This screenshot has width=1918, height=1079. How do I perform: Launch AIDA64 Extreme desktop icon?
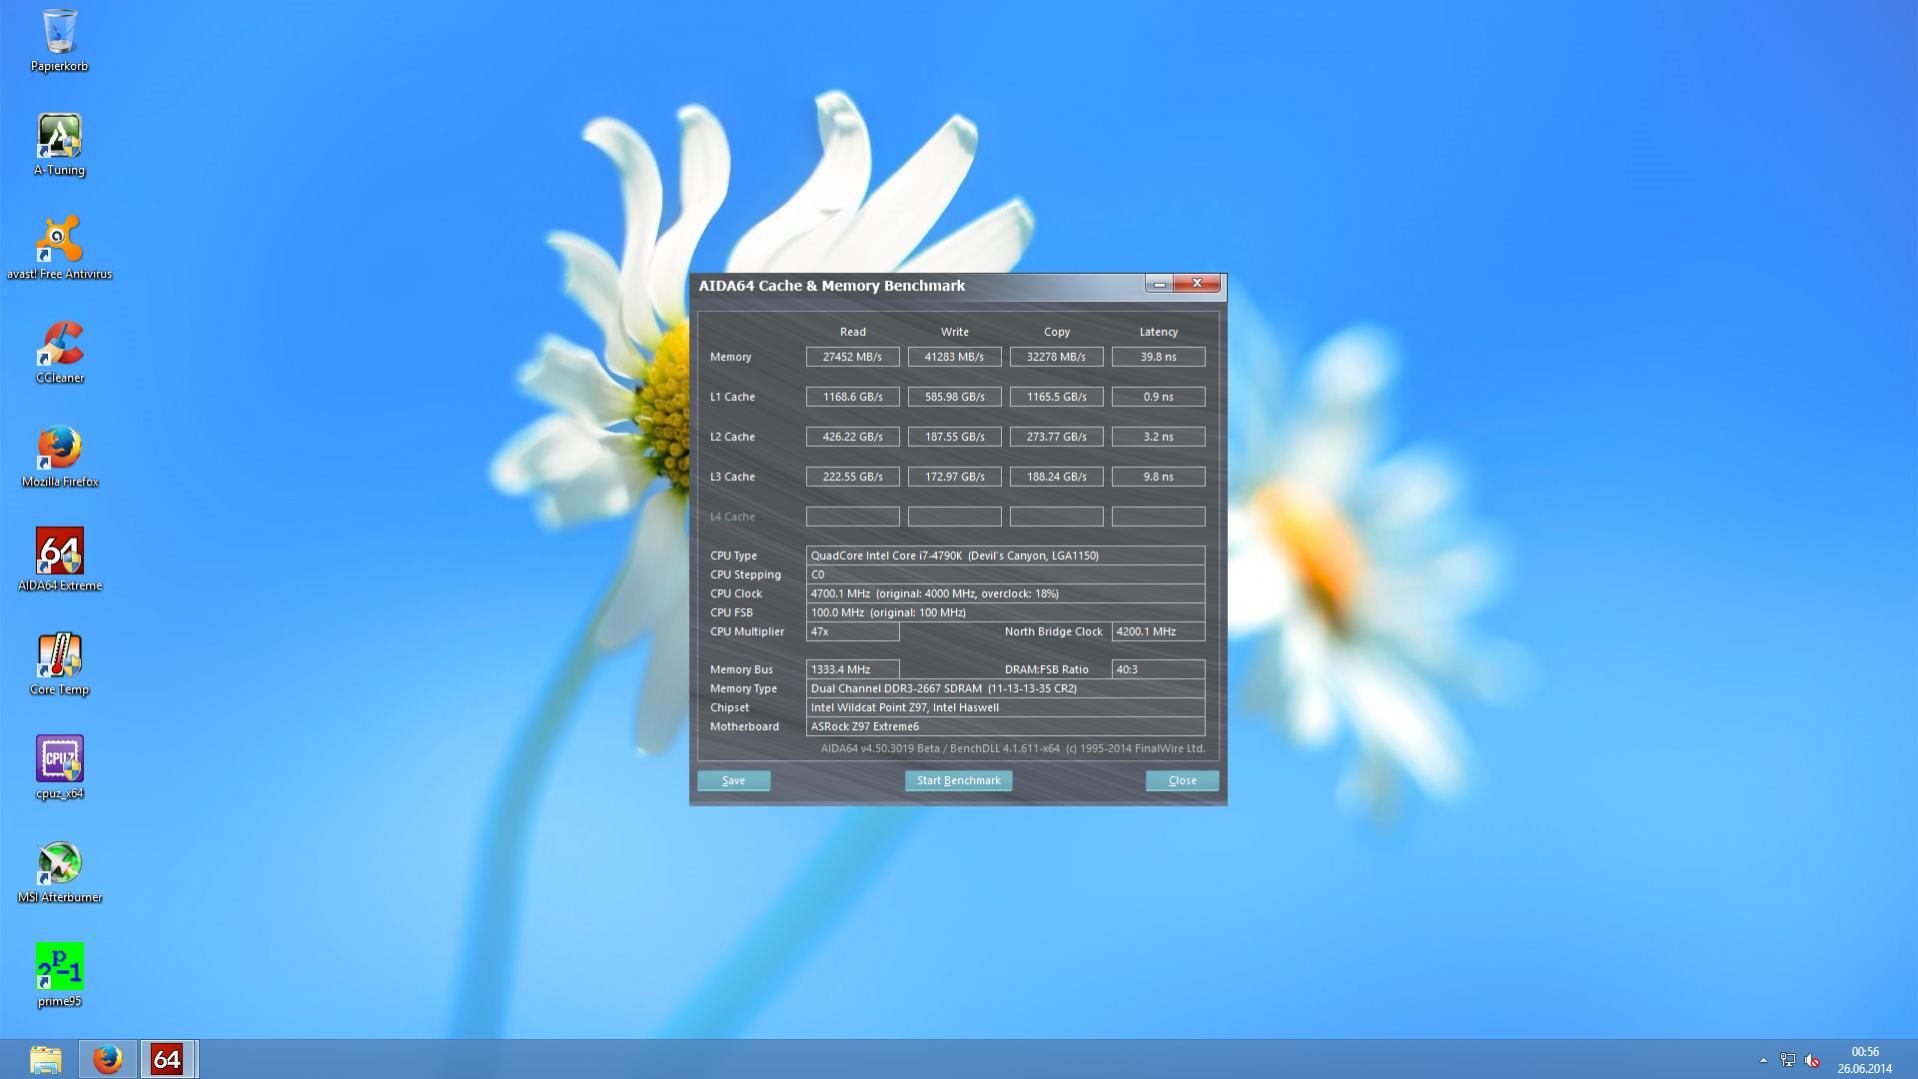[59, 560]
